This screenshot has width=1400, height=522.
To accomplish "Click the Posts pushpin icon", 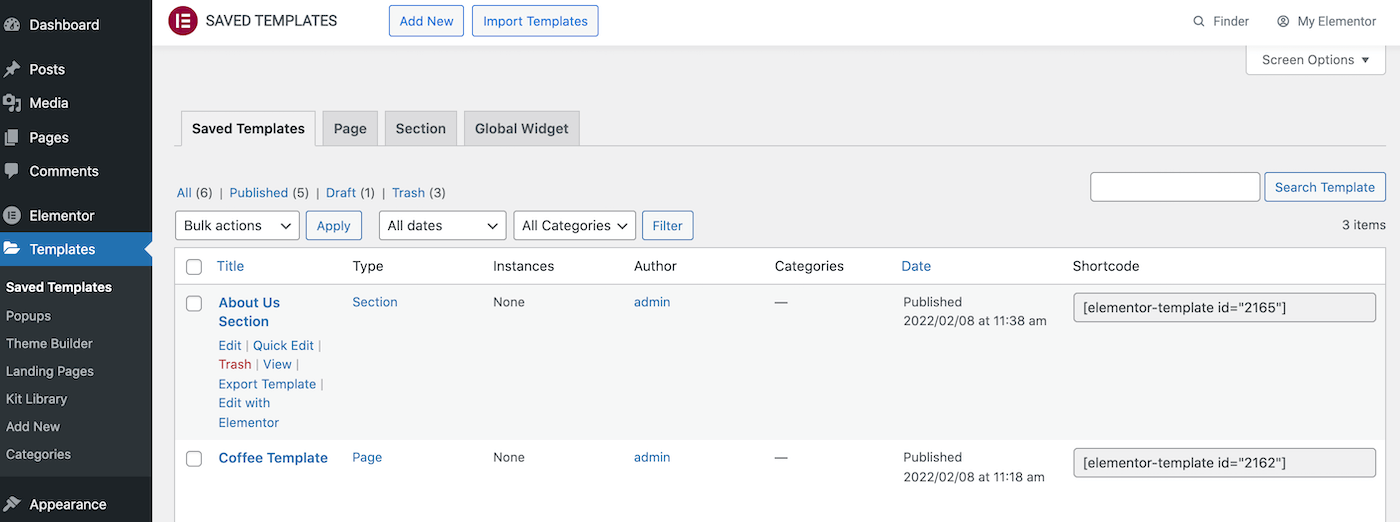I will tap(12, 69).
